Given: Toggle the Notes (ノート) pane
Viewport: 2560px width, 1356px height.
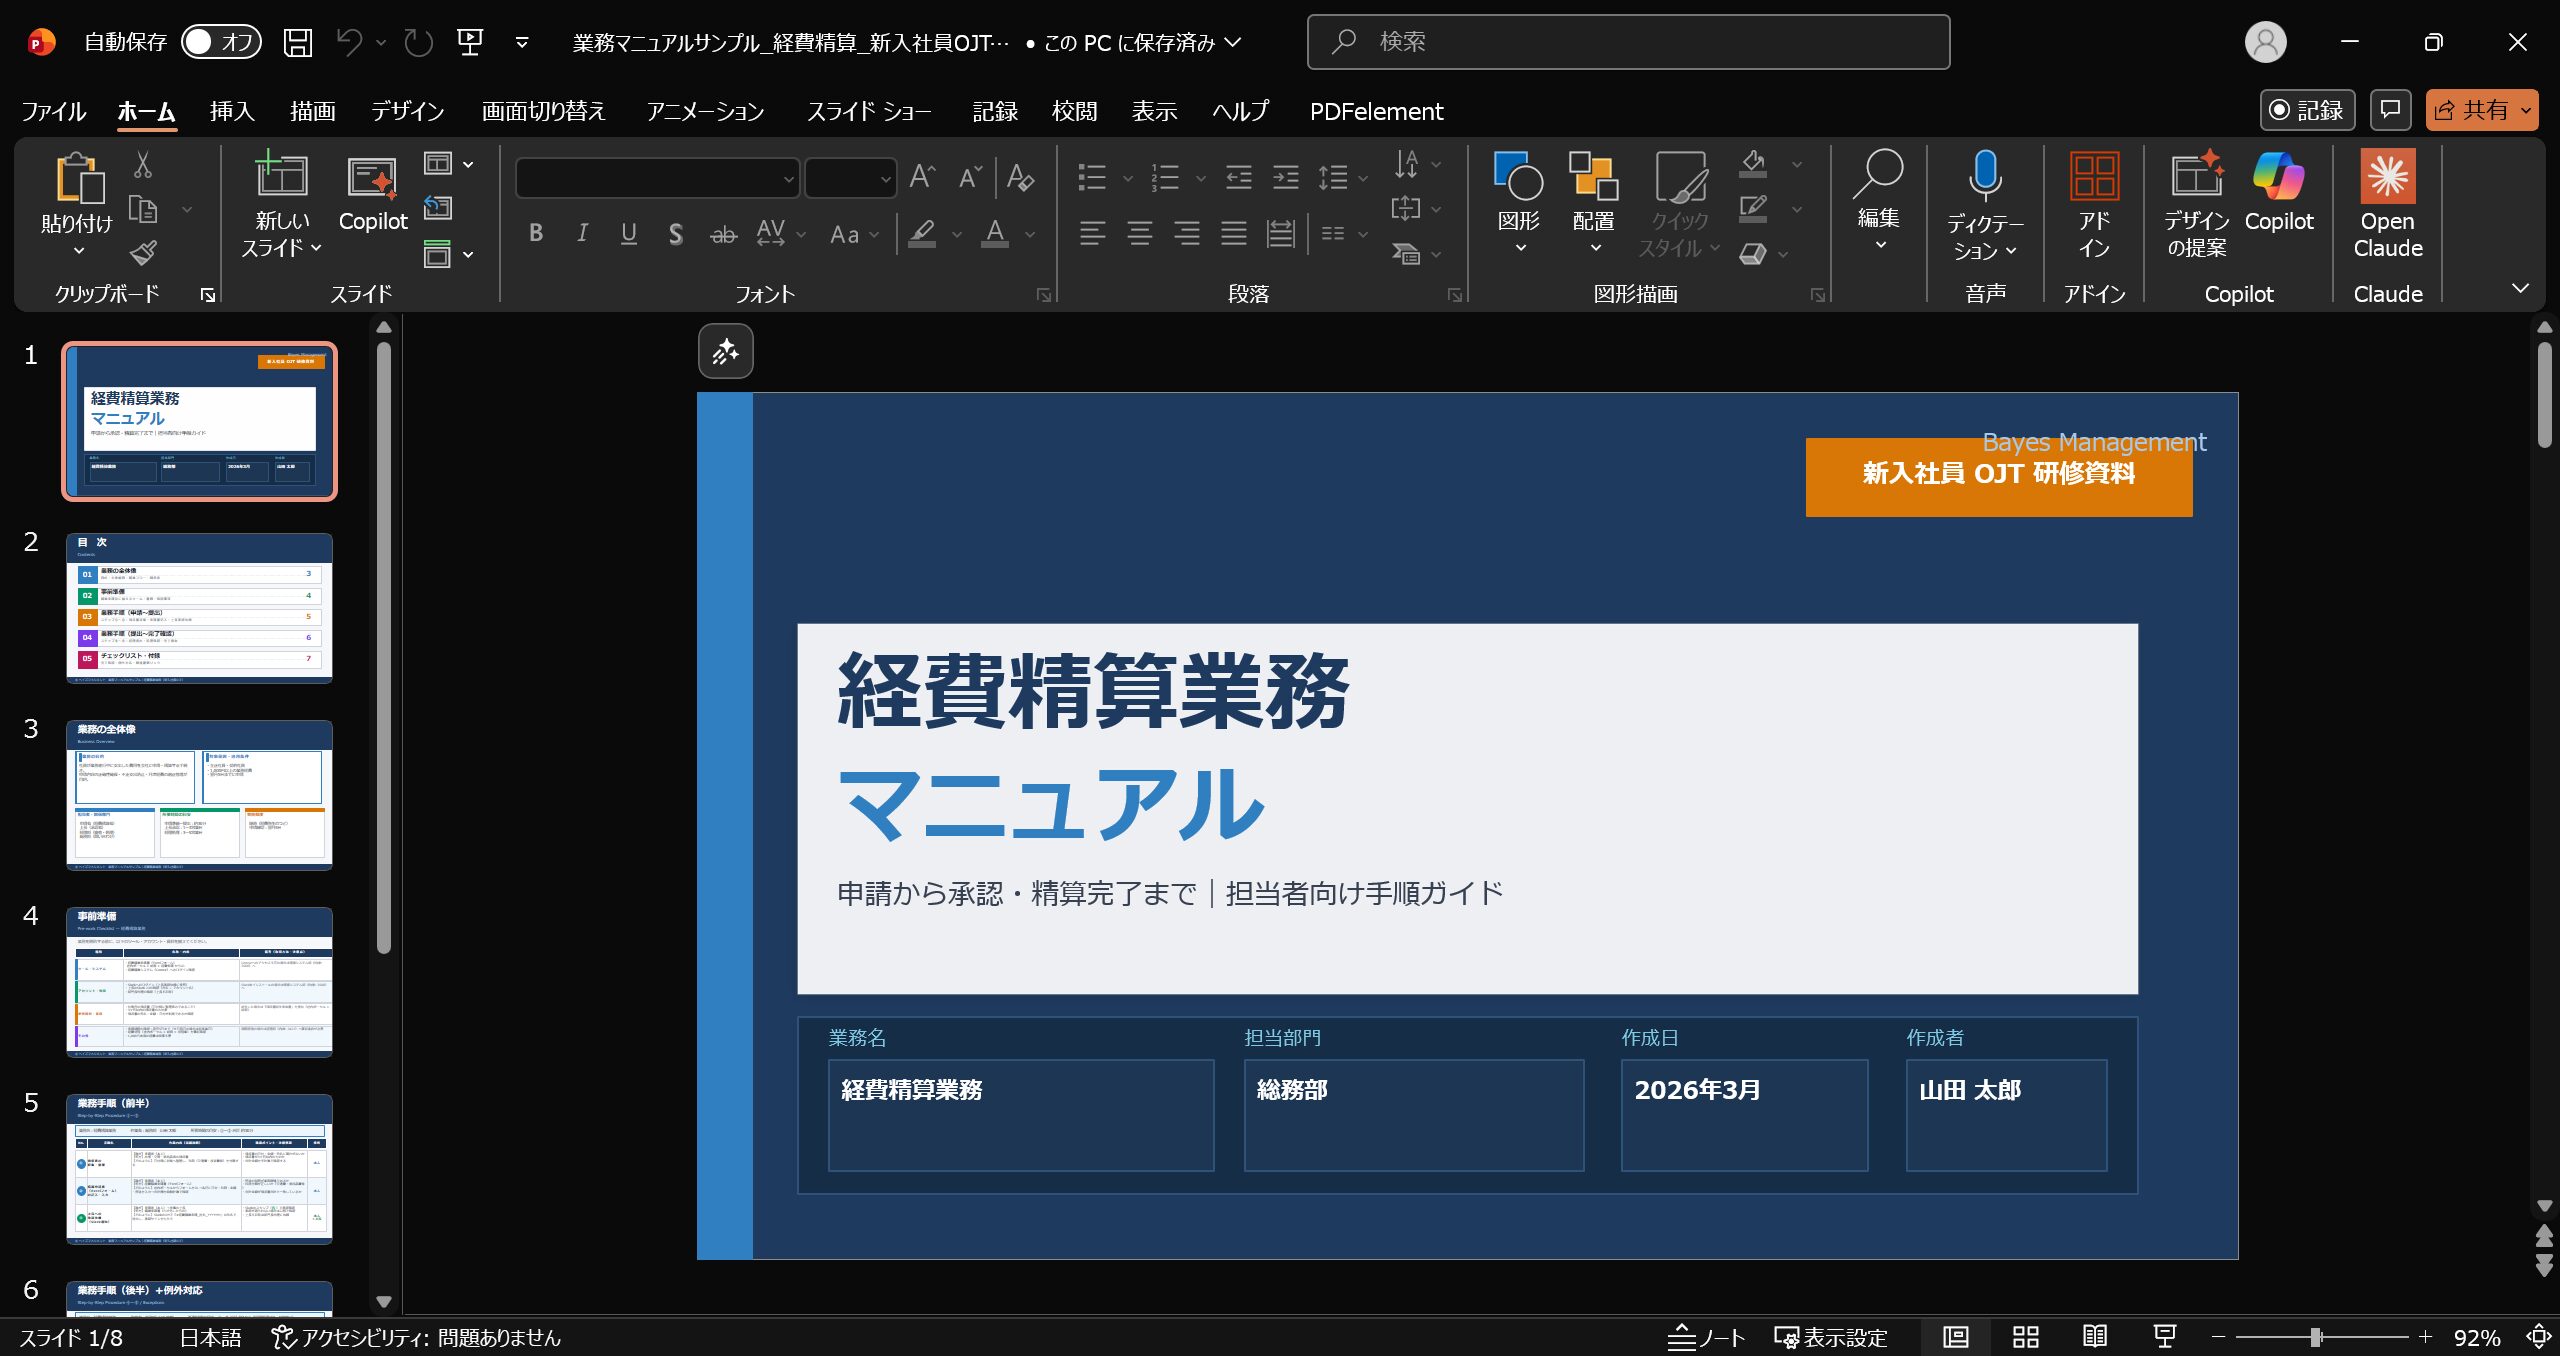Looking at the screenshot, I should pos(1706,1337).
